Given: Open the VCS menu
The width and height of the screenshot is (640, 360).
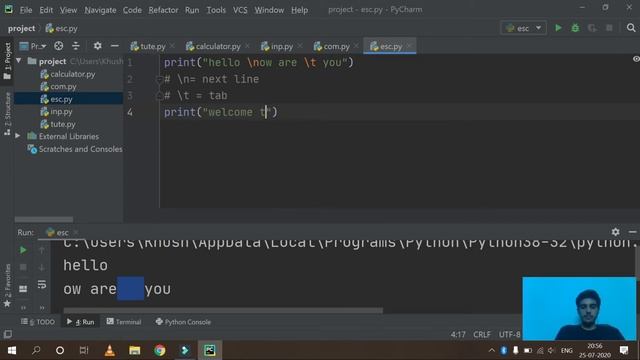Looking at the screenshot, I should (240, 10).
